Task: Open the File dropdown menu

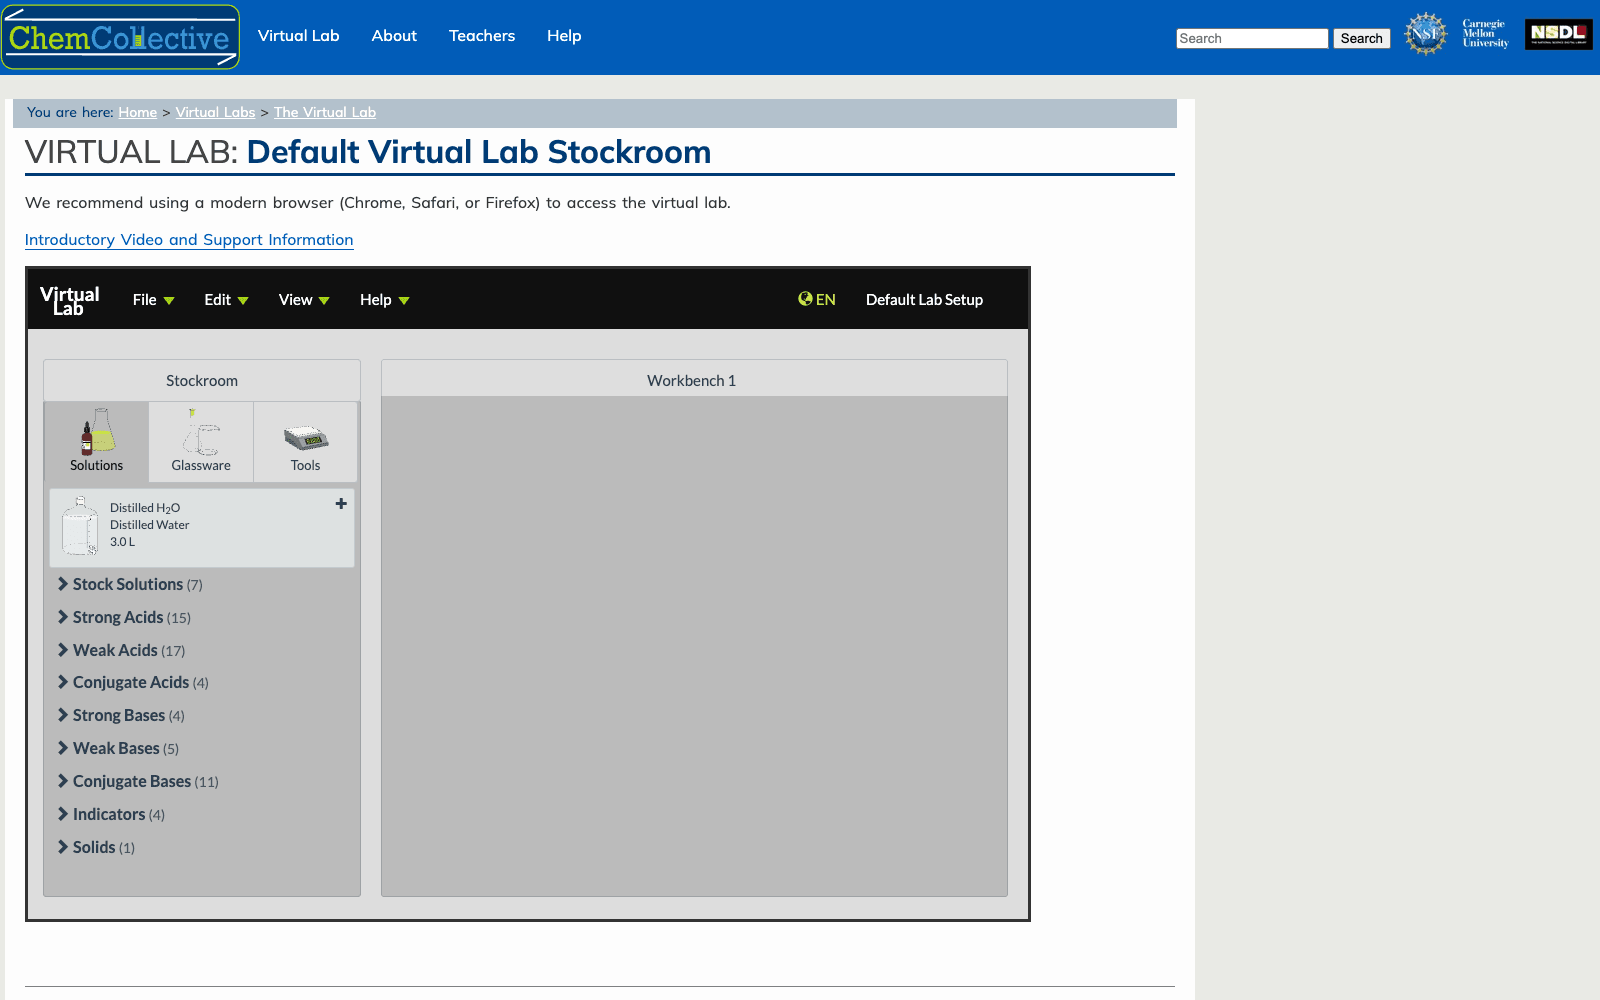Action: (x=154, y=300)
